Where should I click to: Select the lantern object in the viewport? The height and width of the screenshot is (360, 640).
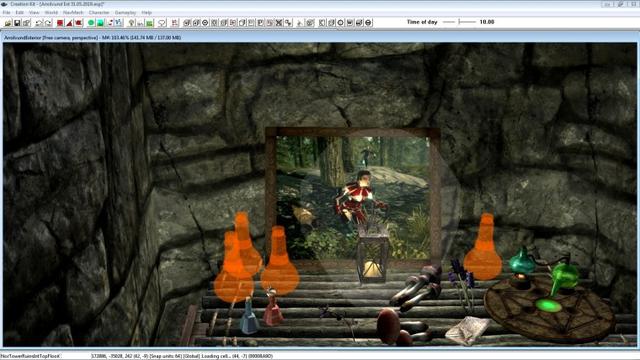373,253
